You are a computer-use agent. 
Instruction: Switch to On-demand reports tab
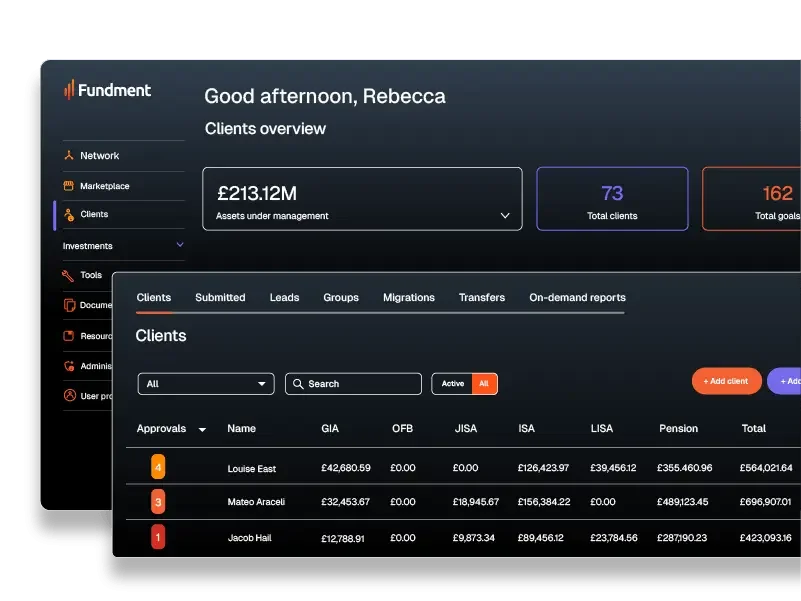[x=577, y=297]
